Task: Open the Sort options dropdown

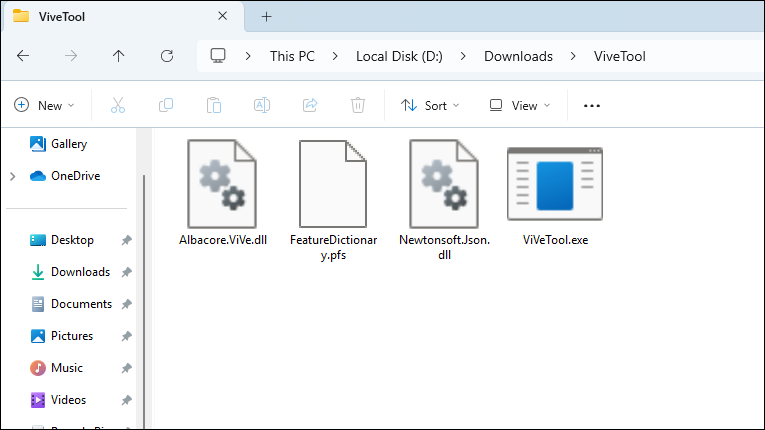Action: click(x=430, y=105)
